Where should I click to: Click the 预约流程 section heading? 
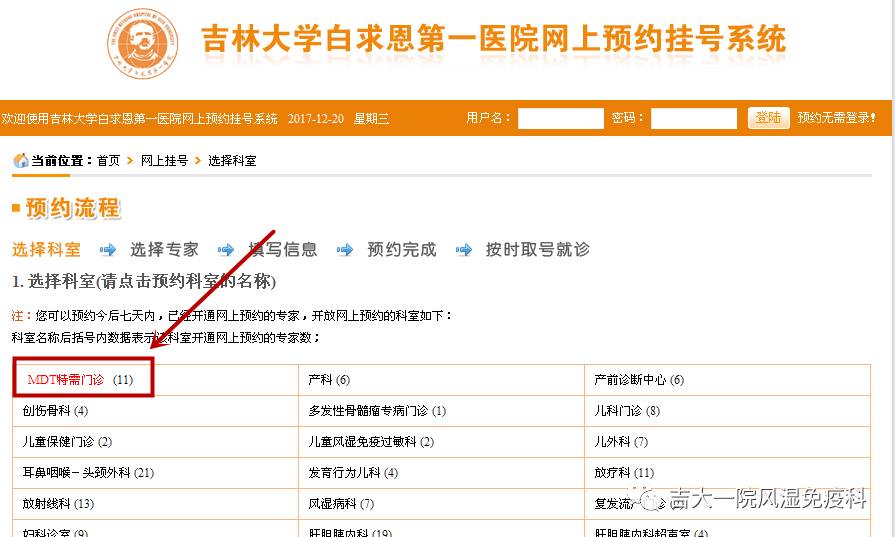pyautogui.click(x=72, y=208)
